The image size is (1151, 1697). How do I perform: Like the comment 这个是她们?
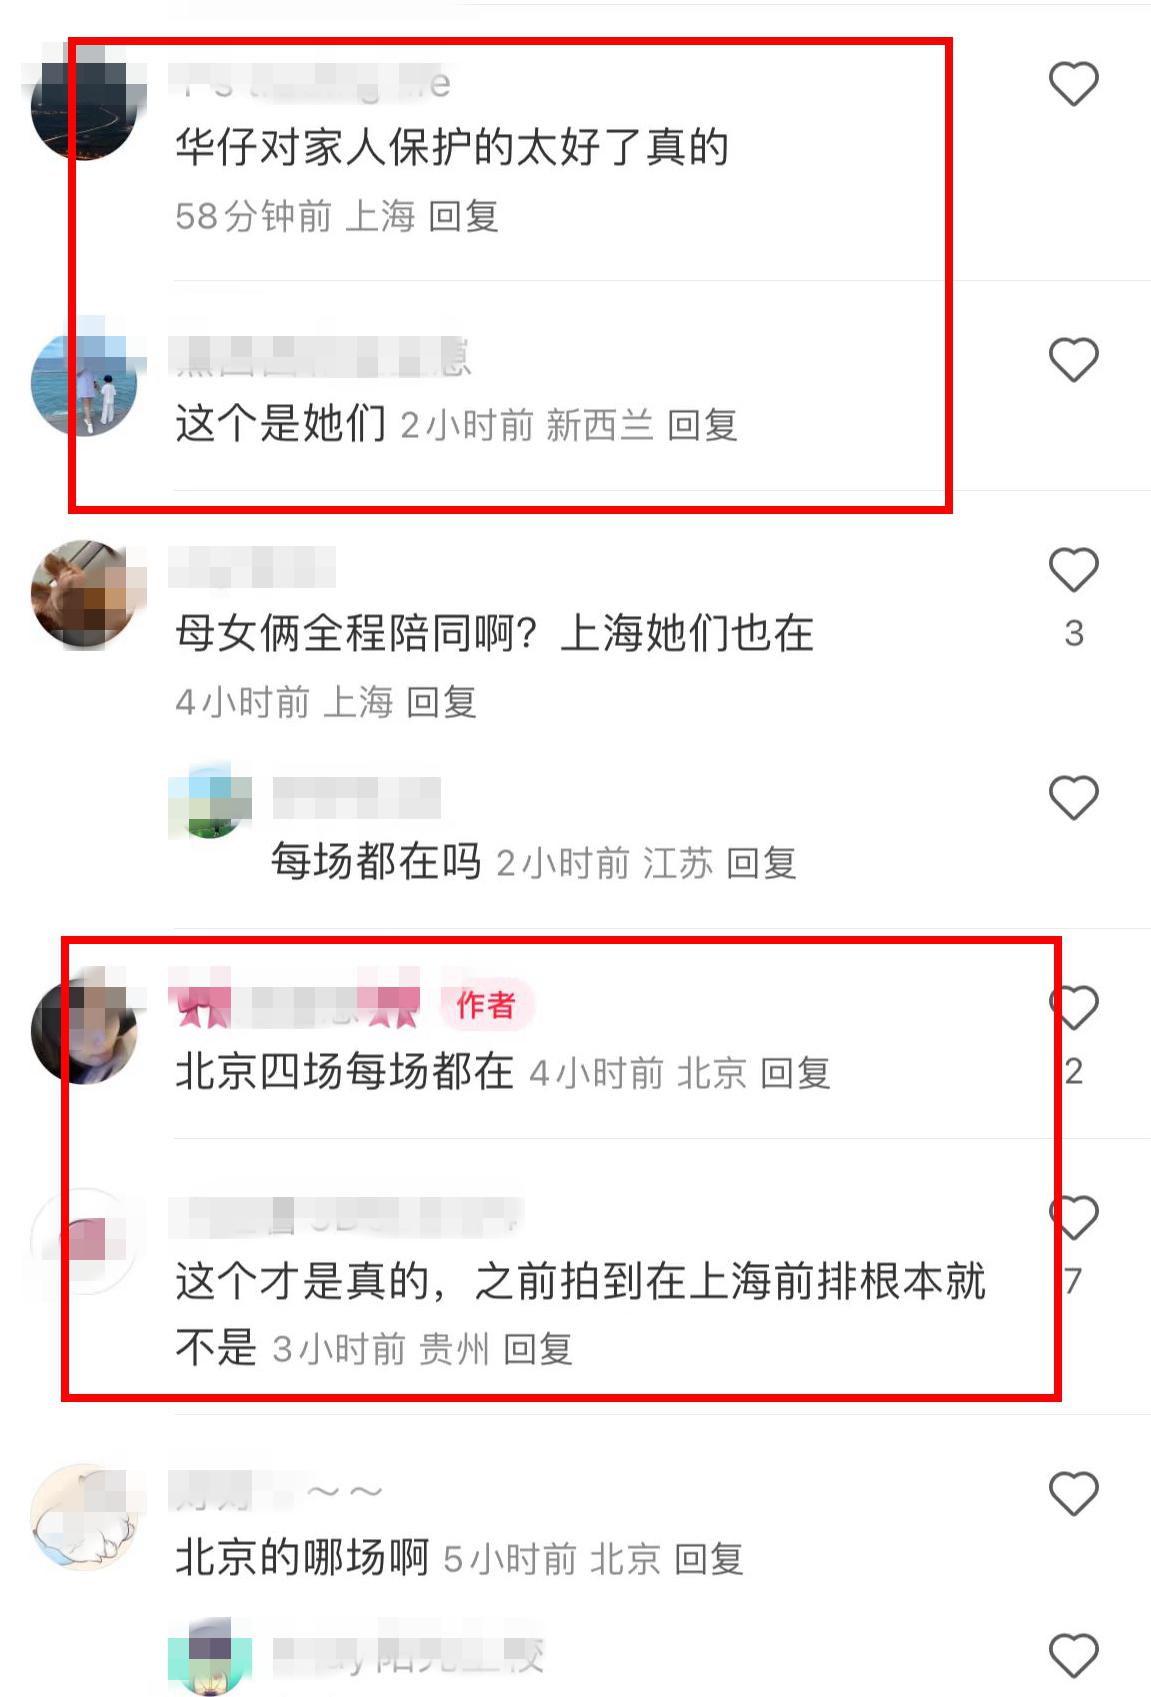pos(1073,360)
